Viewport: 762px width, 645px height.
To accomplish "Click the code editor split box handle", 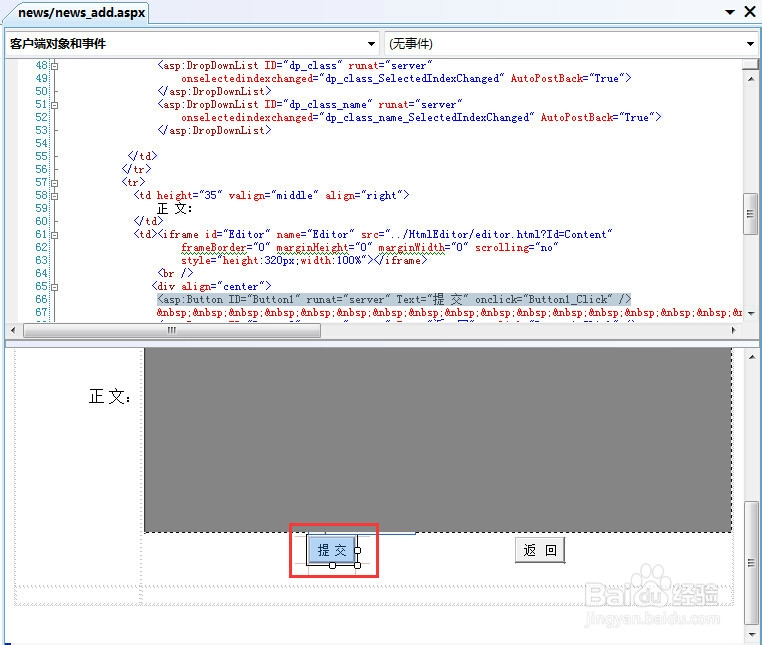I will 750,64.
